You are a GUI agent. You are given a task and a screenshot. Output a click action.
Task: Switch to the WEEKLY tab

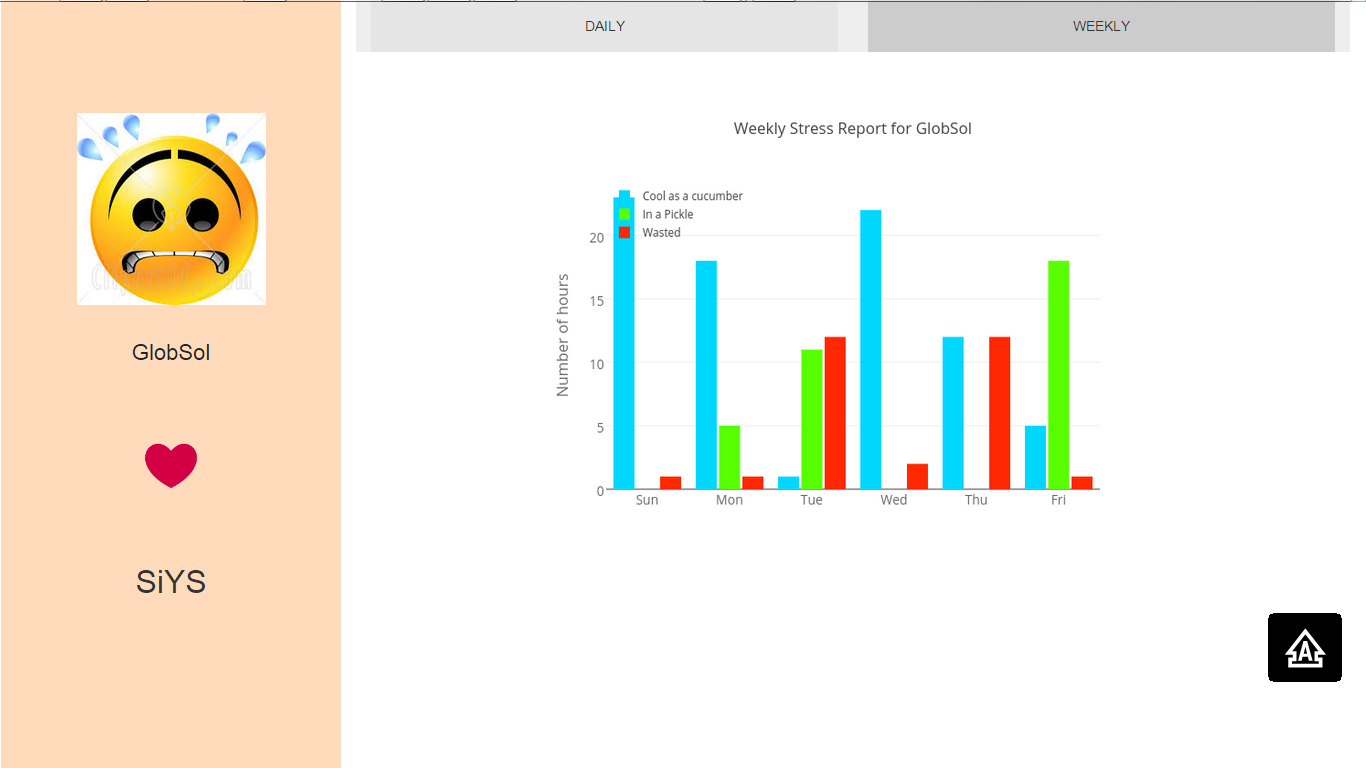(x=1101, y=26)
